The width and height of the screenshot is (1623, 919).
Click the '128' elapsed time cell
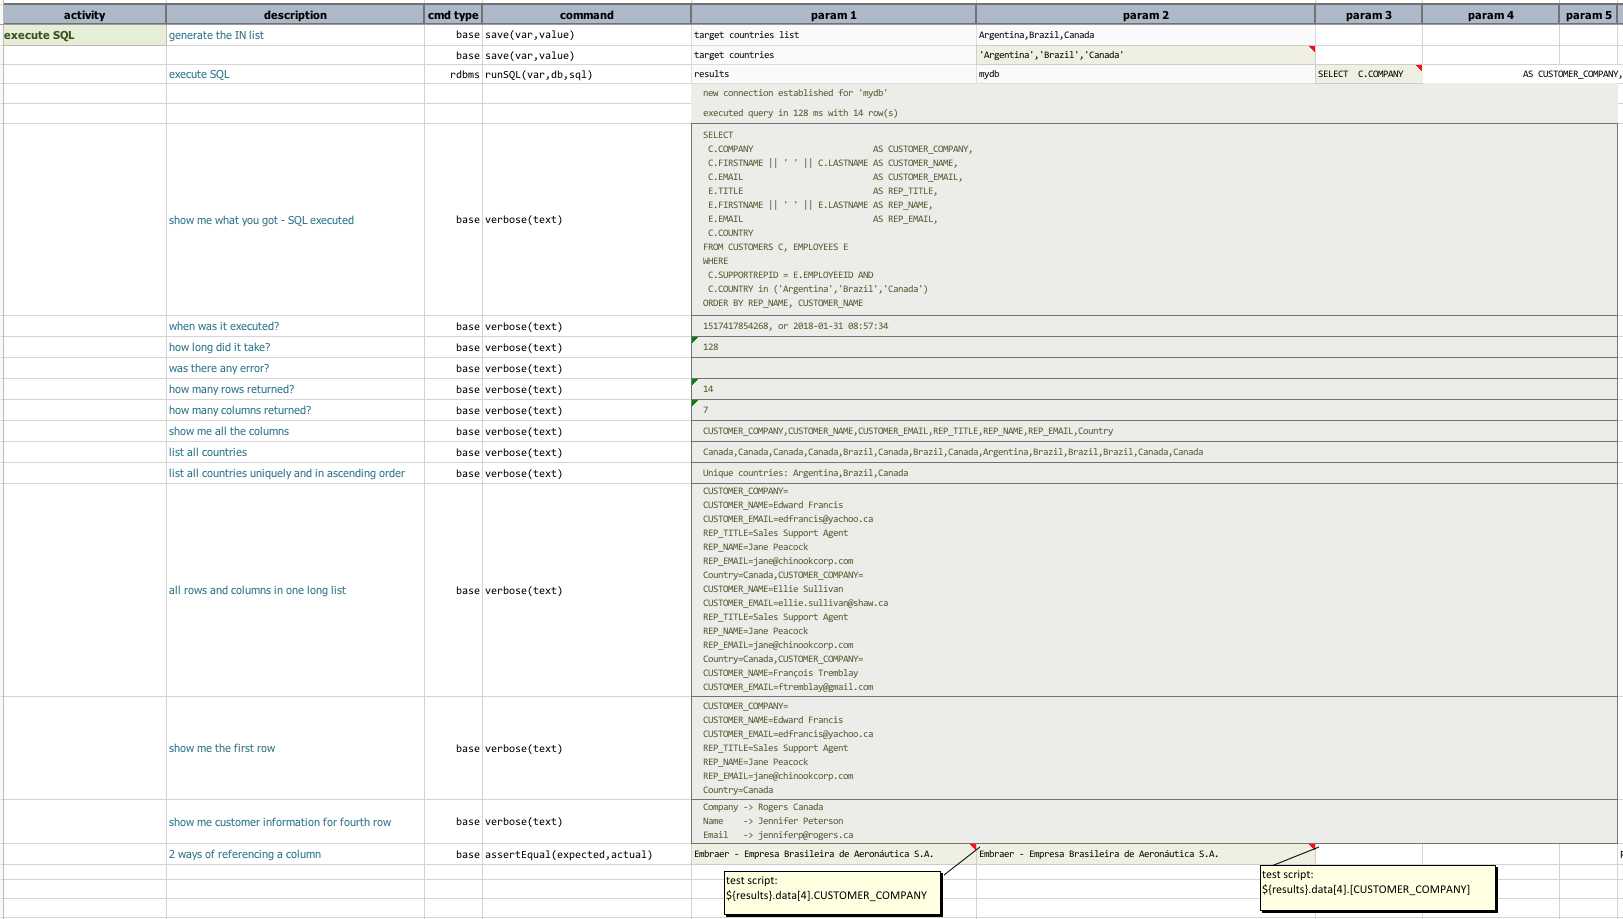[1154, 347]
